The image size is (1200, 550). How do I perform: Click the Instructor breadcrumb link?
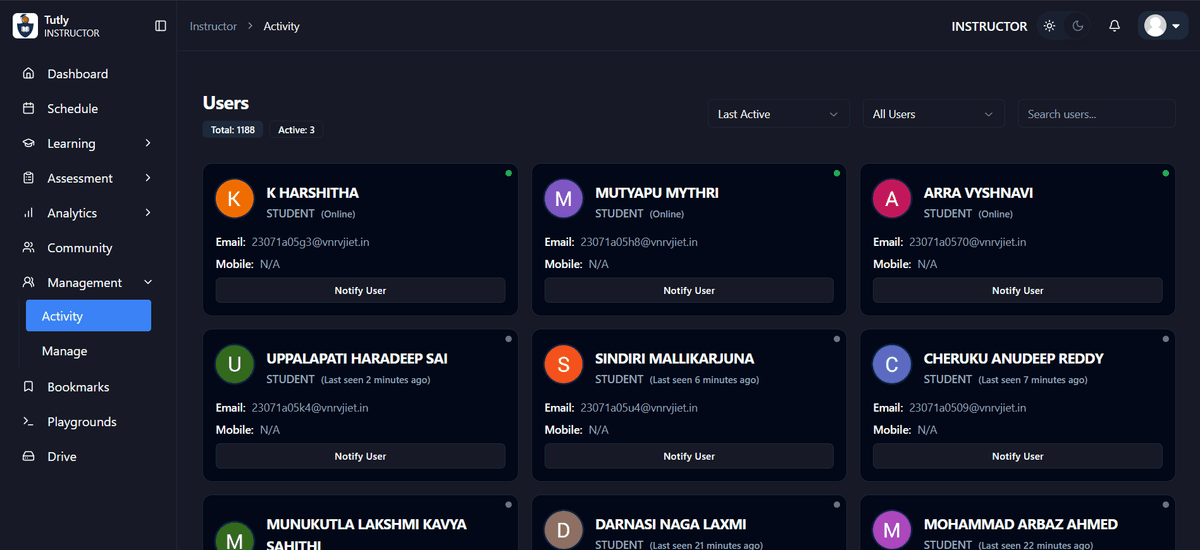[213, 26]
